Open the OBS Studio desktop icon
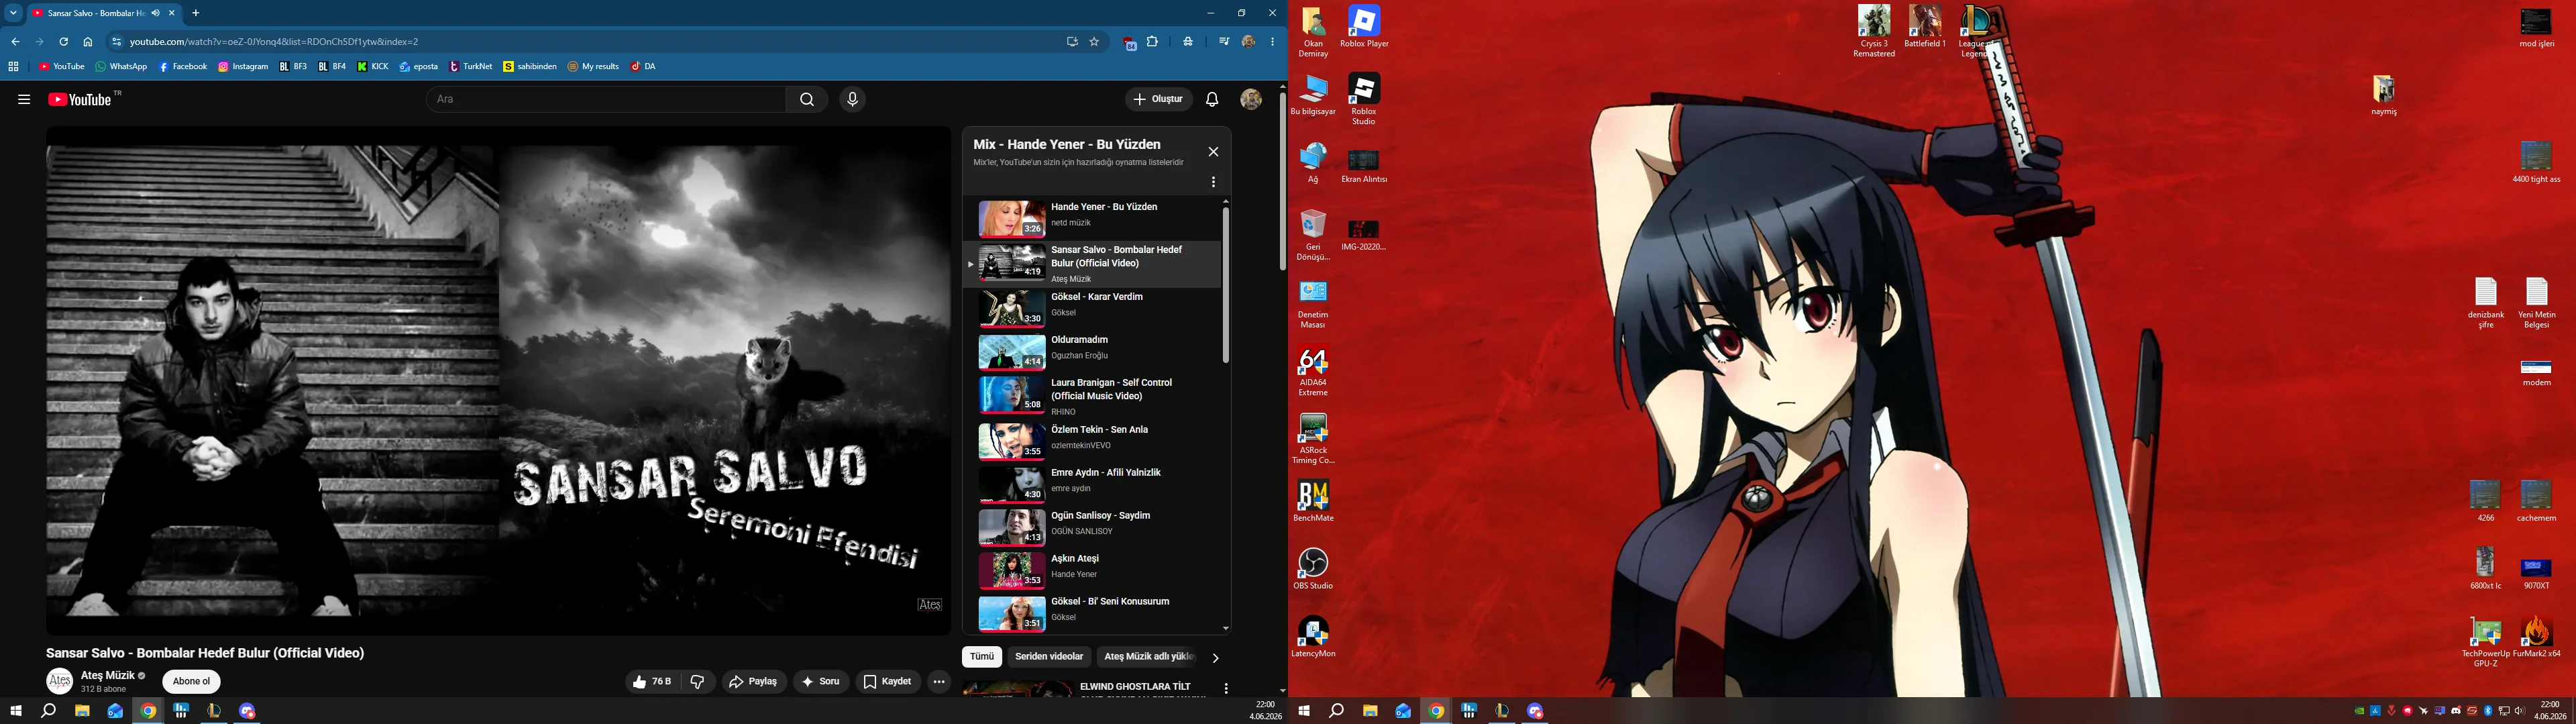 [1313, 568]
